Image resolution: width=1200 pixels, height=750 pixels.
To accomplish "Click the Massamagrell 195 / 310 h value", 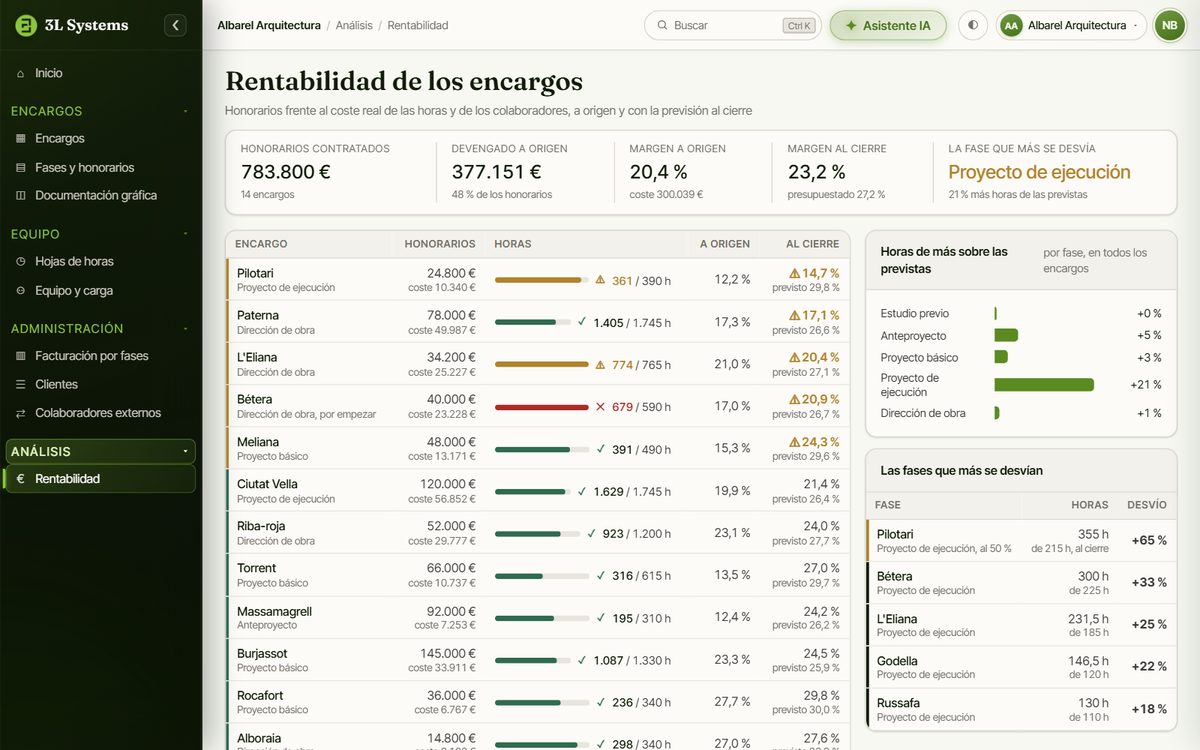I will pyautogui.click(x=641, y=618).
